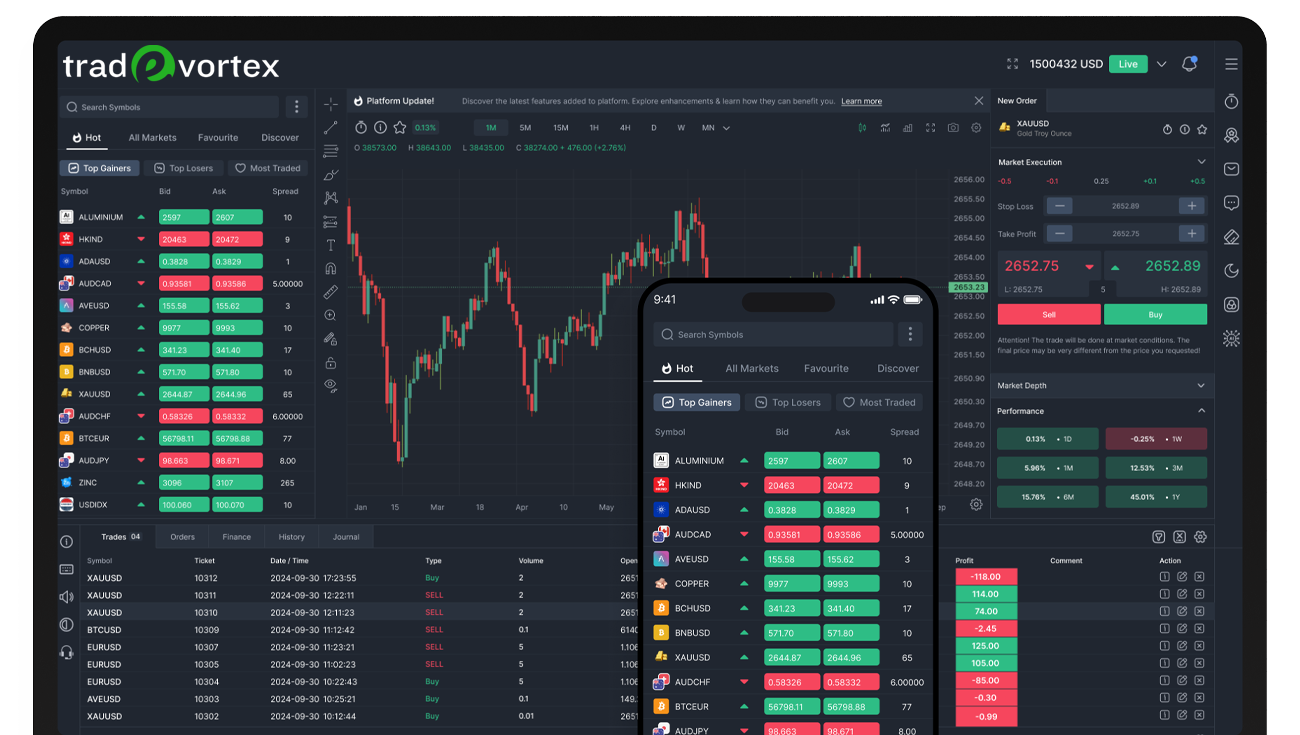This screenshot has height=735, width=1300.
Task: Toggle the lock drawings icon
Action: pyautogui.click(x=331, y=362)
